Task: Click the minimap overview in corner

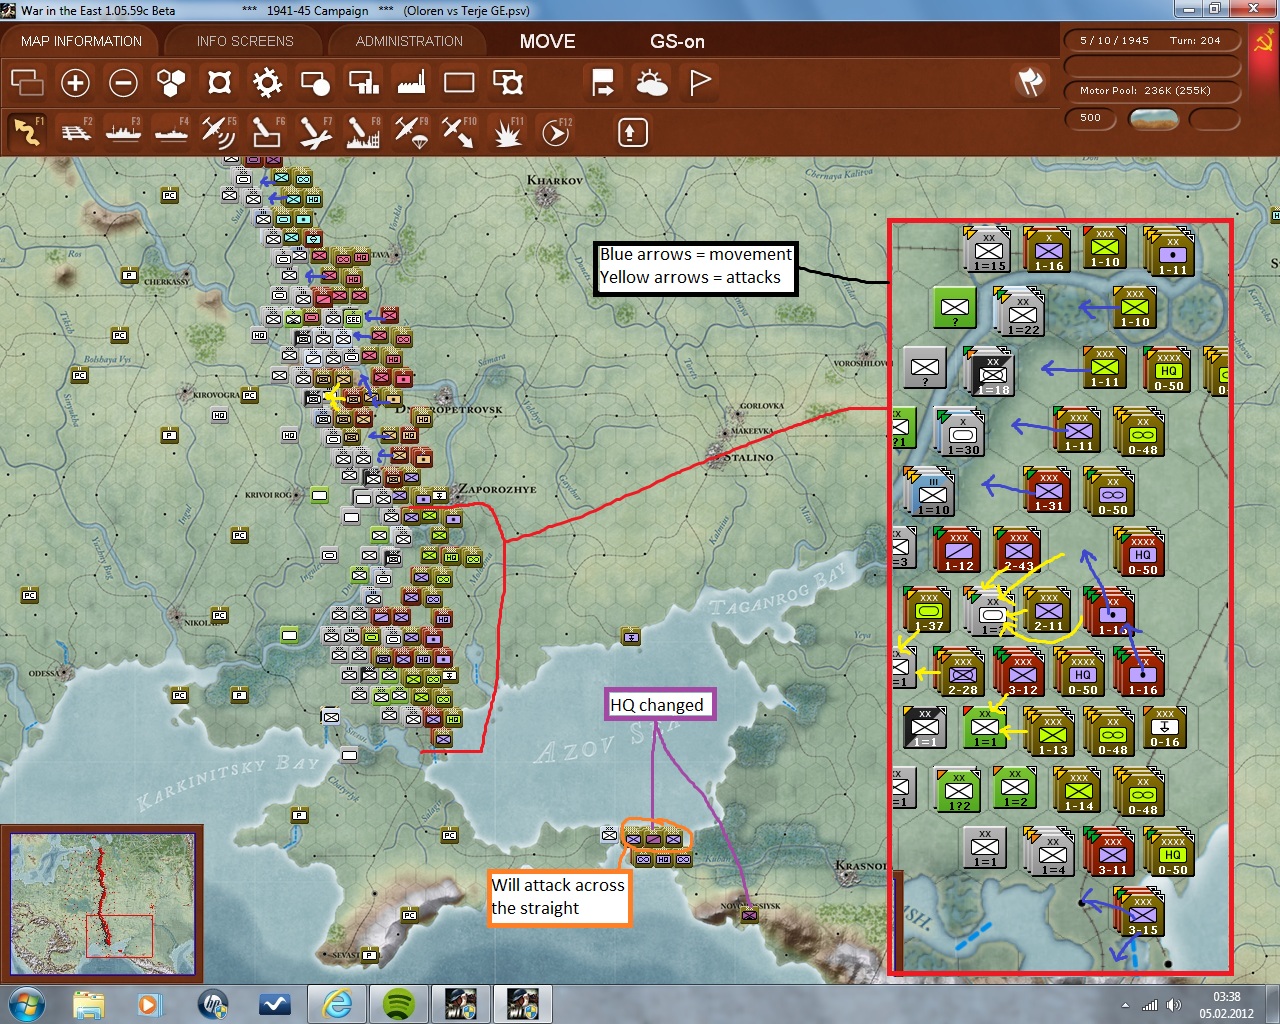Action: pyautogui.click(x=102, y=902)
